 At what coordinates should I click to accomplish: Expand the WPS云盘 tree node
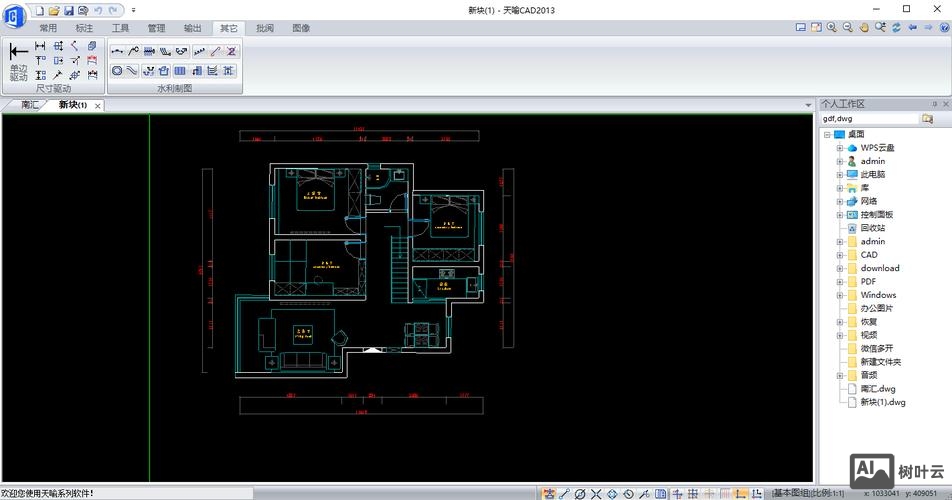(840, 148)
